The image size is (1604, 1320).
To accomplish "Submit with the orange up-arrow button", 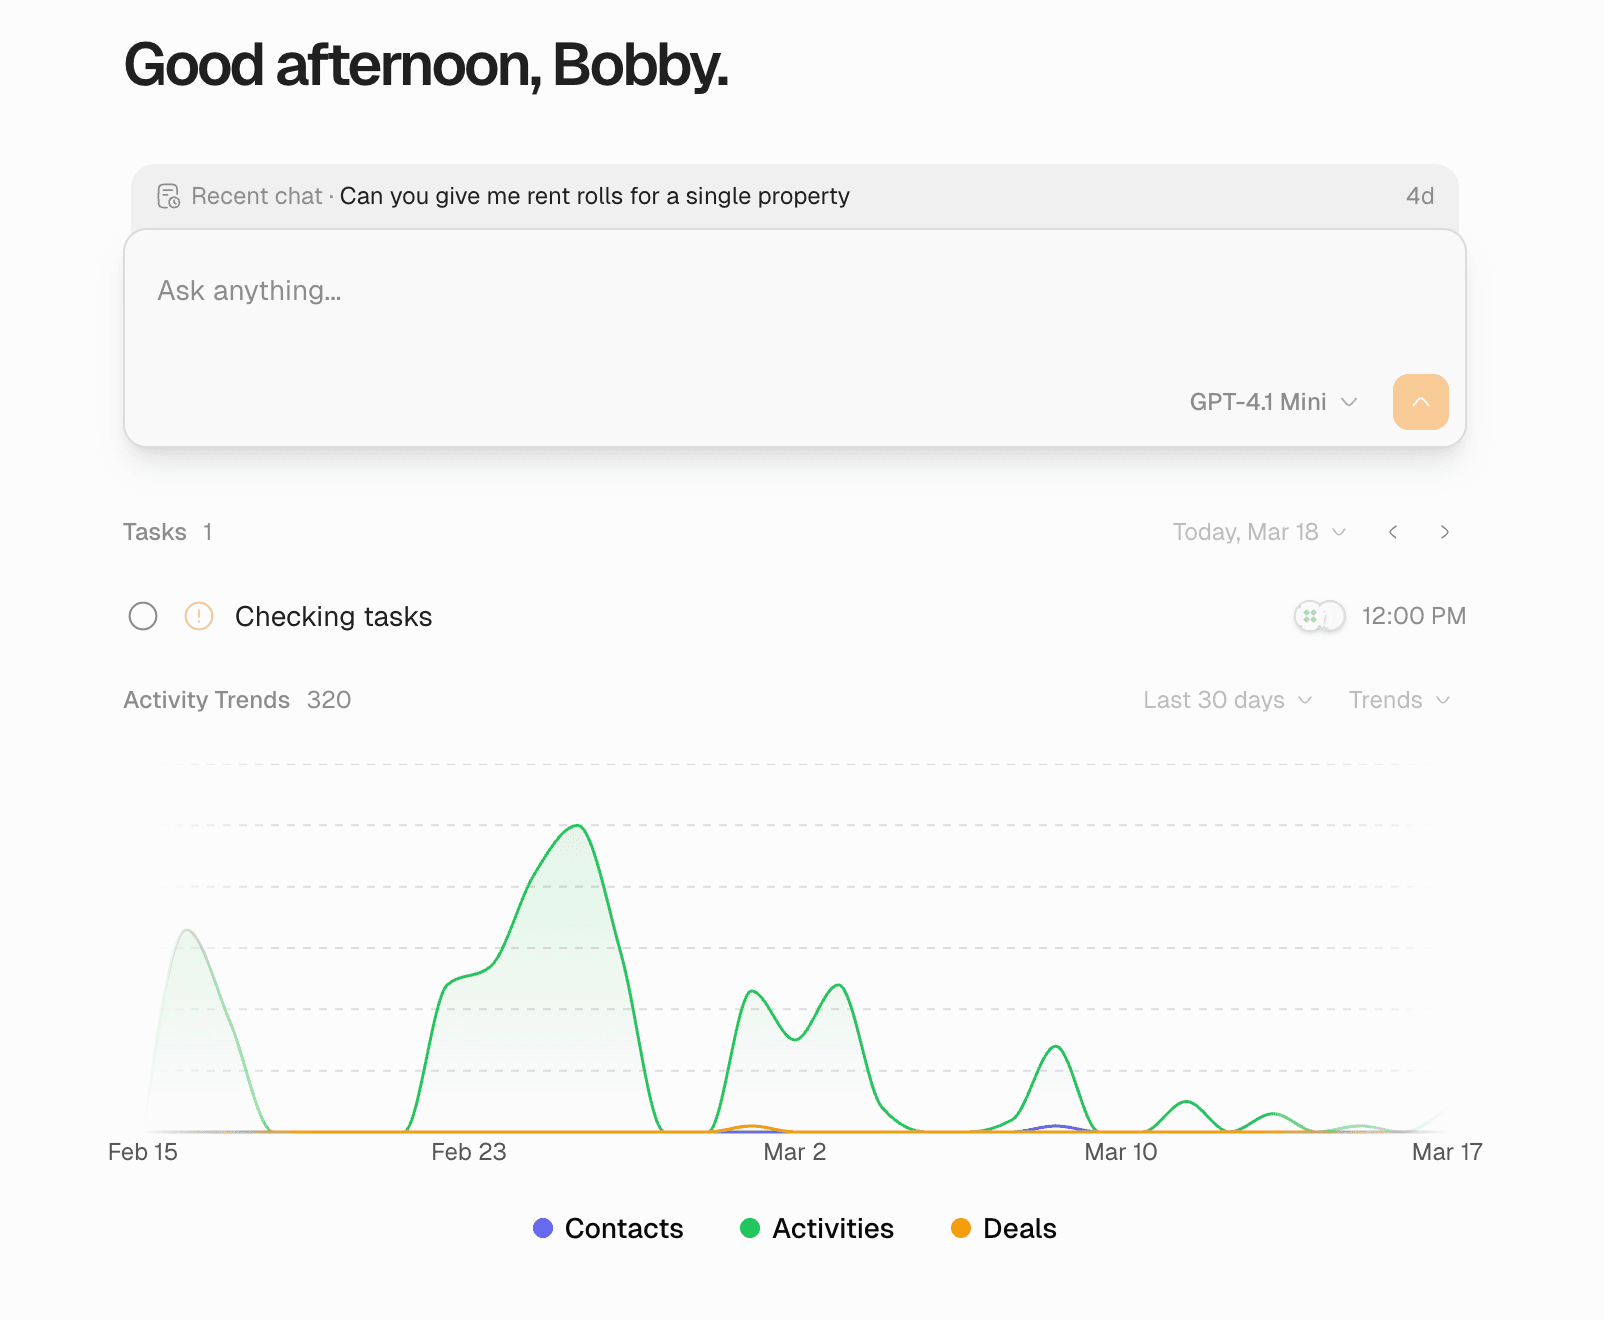I will coord(1420,401).
